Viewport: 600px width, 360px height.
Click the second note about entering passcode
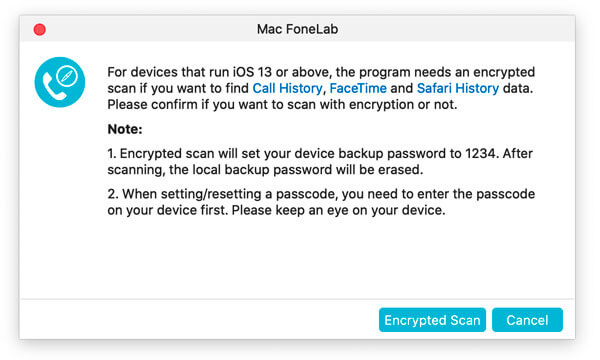321,202
